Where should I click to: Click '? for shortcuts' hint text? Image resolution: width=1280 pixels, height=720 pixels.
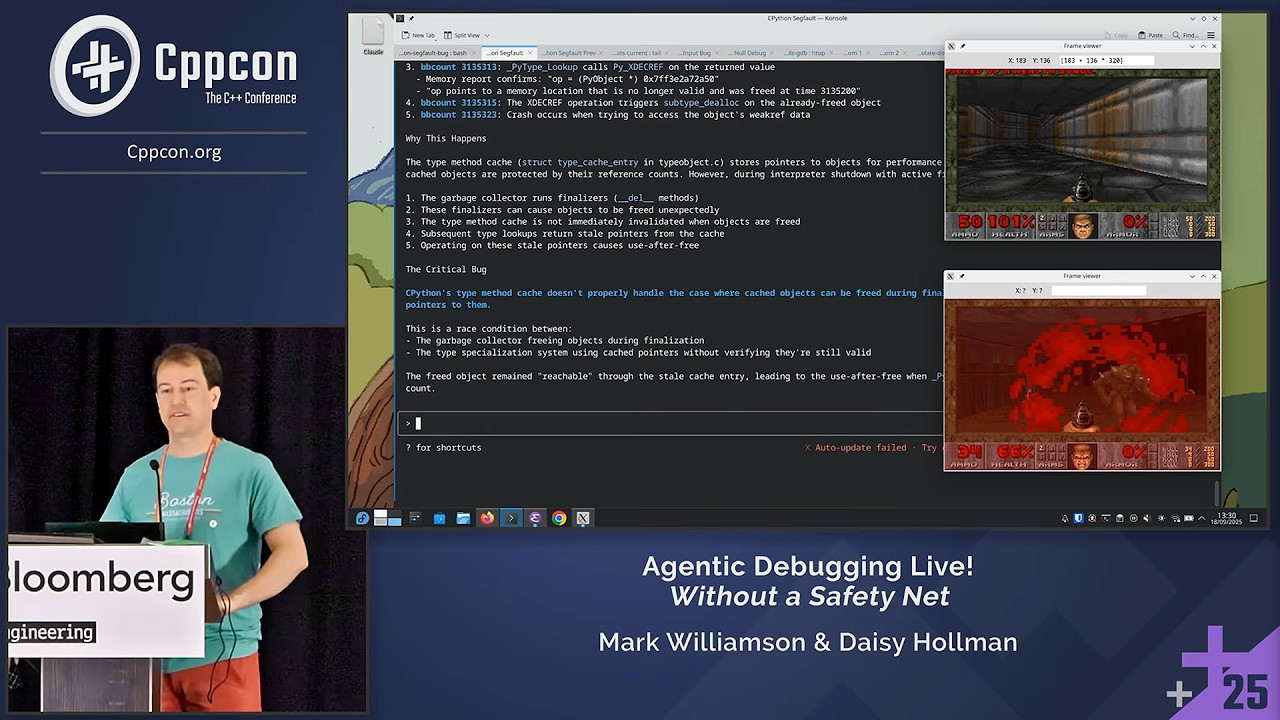443,448
